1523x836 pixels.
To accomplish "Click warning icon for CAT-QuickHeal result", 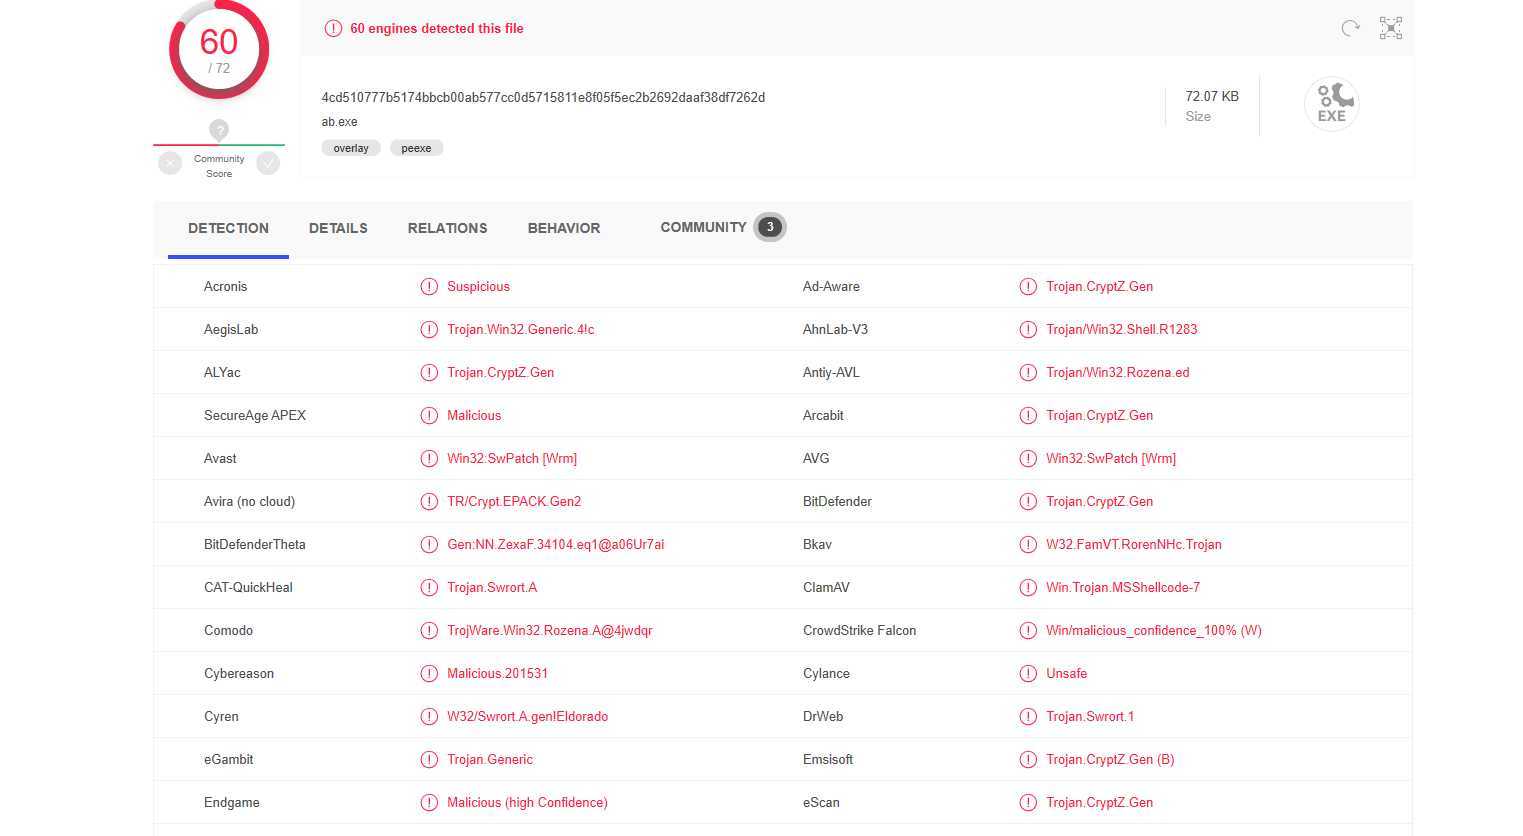I will tap(429, 587).
